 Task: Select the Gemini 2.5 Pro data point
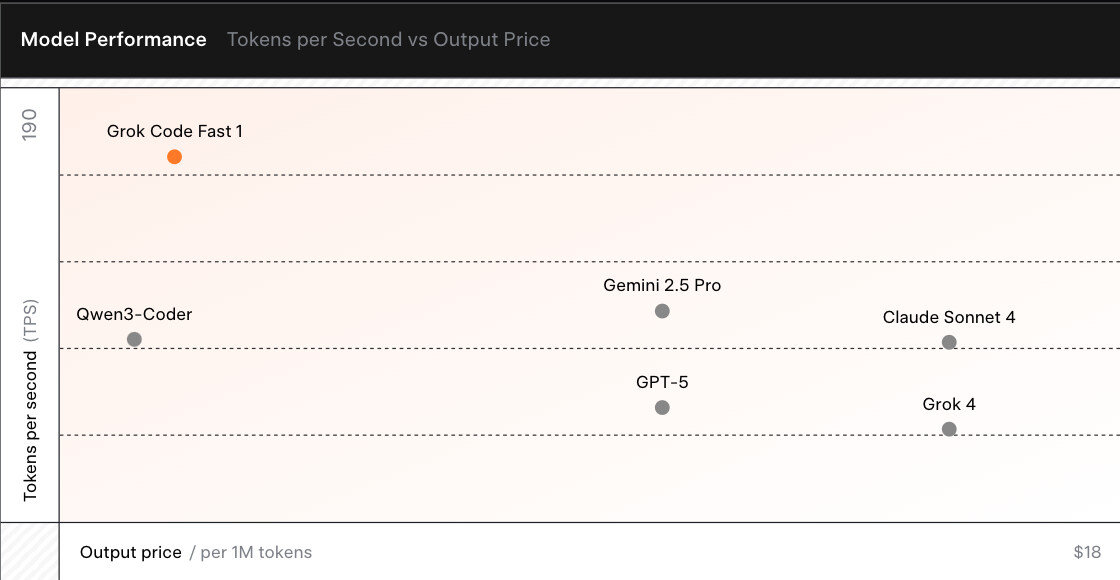point(662,311)
